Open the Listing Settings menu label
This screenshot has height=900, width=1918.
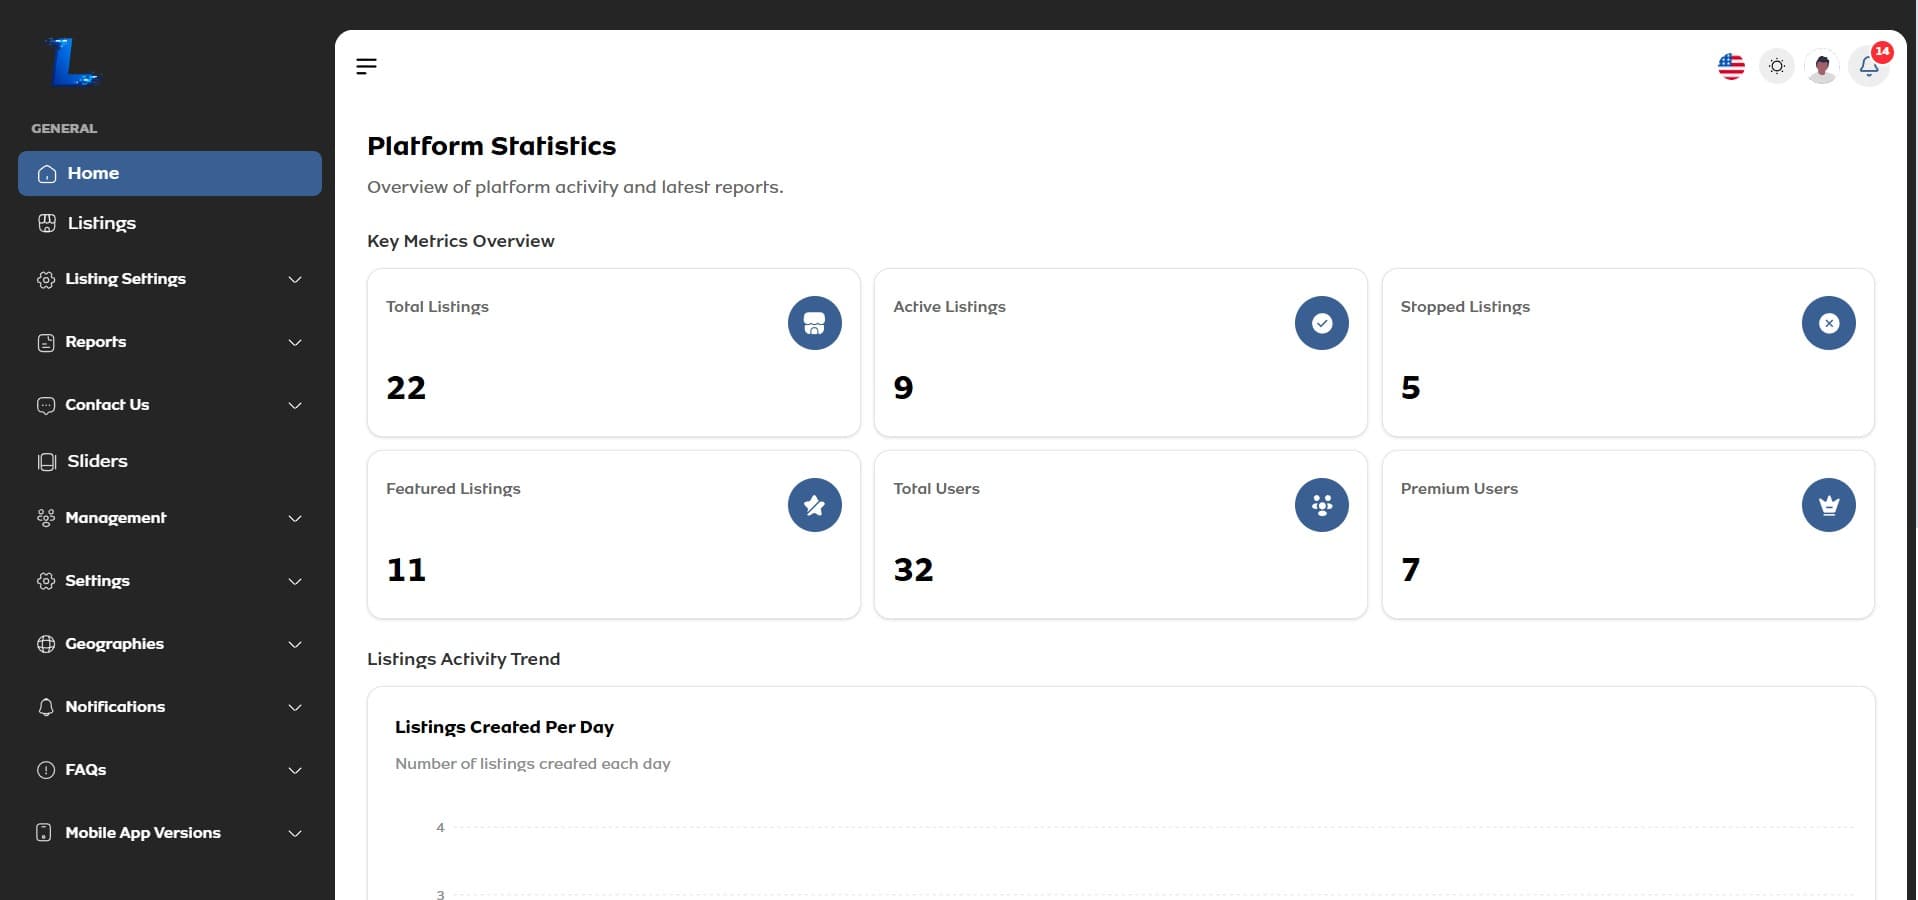(x=126, y=279)
